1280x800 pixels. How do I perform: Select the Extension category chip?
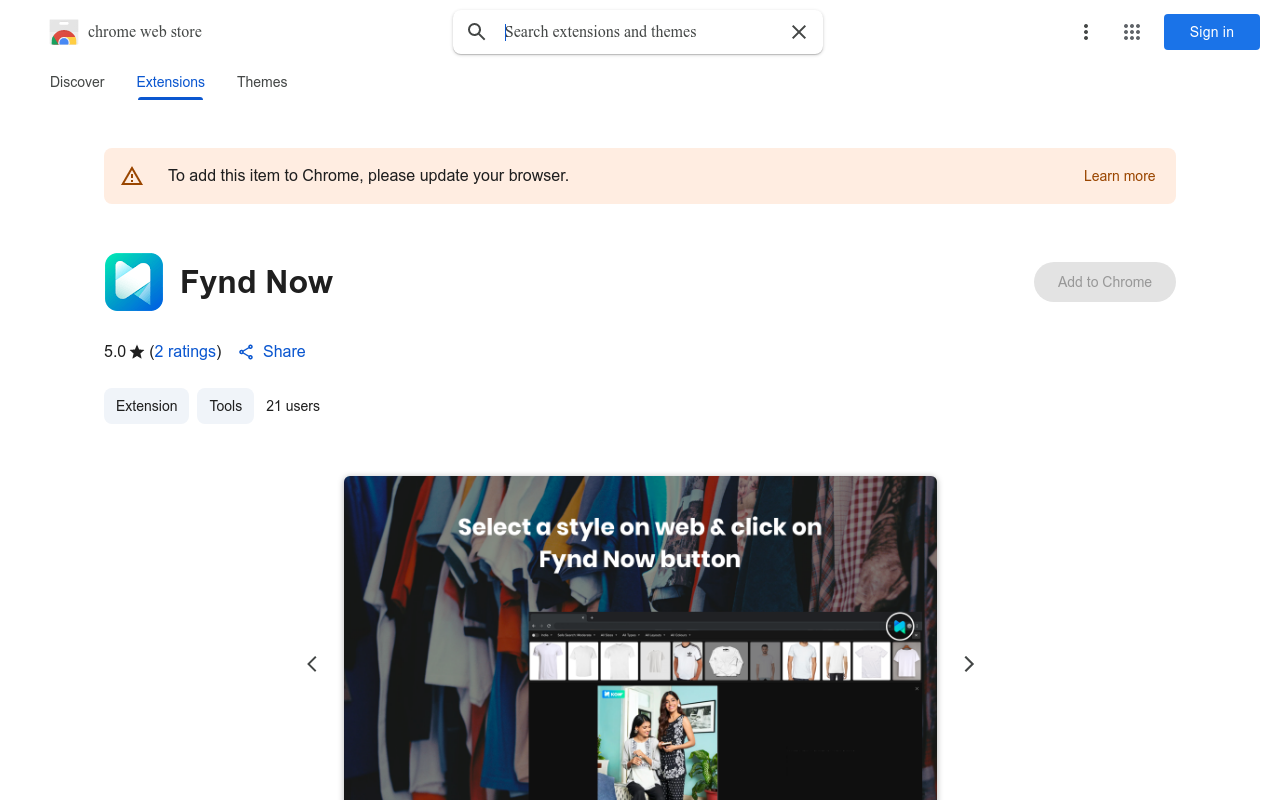coord(146,406)
